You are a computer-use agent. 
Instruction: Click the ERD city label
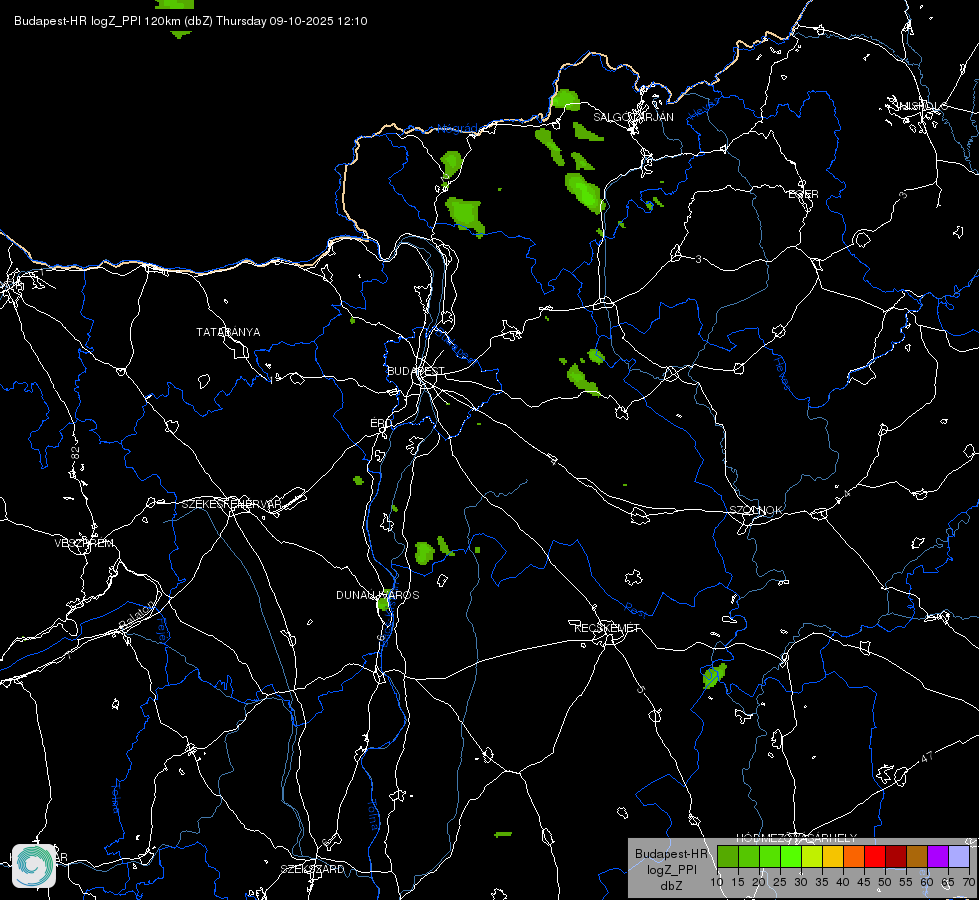(x=381, y=423)
